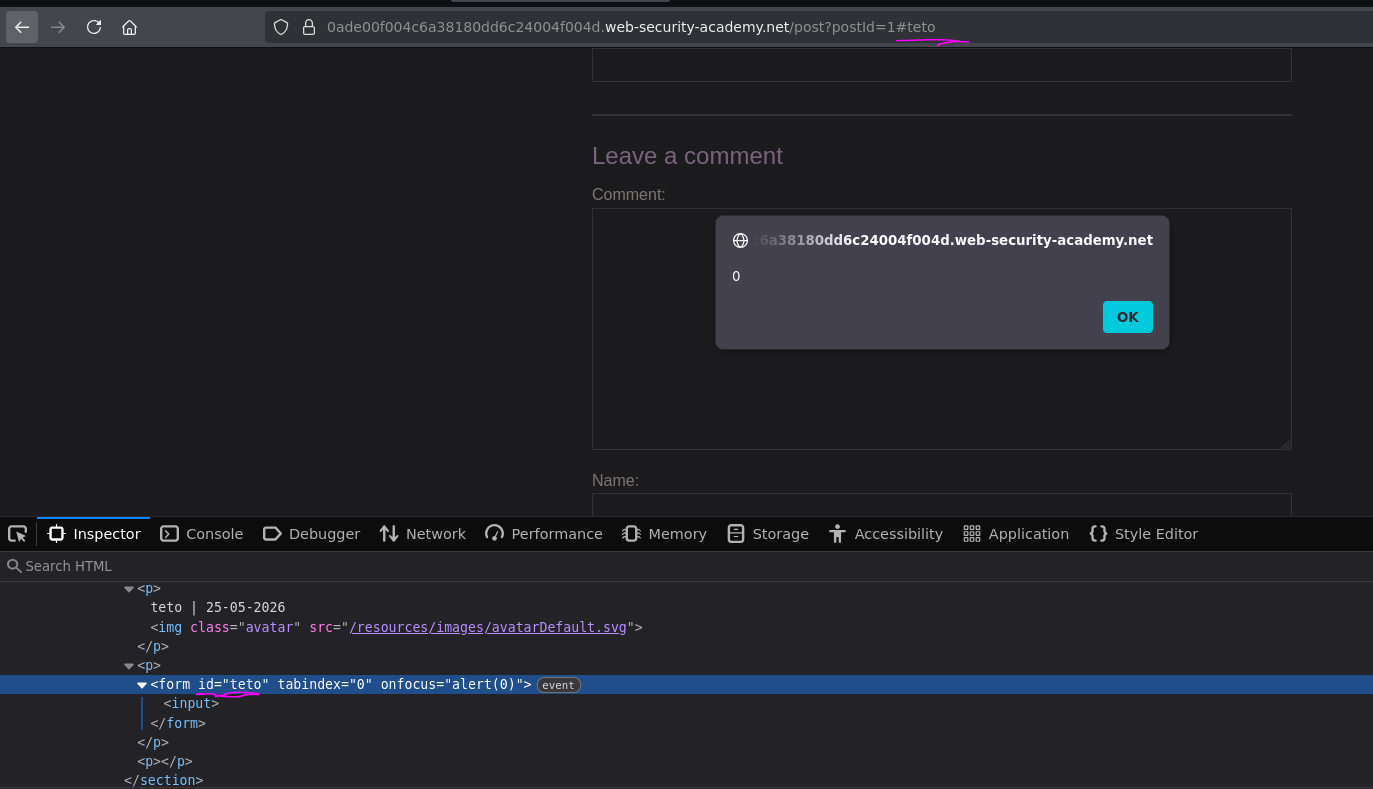Select the empty p element row
Screen dimensions: 1373x789
(x=686, y=761)
